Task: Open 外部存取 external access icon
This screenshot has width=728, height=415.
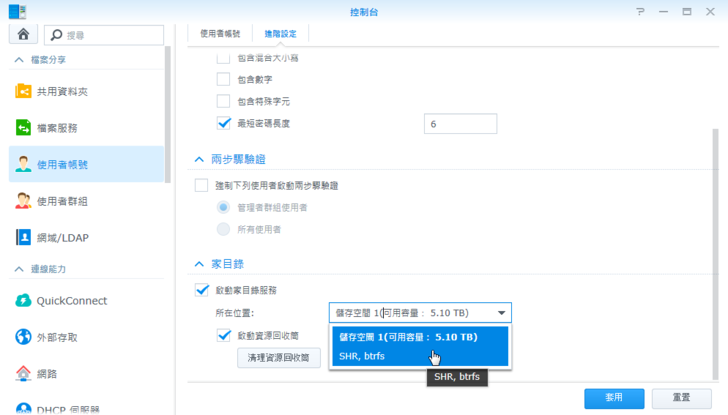Action: pos(23,337)
